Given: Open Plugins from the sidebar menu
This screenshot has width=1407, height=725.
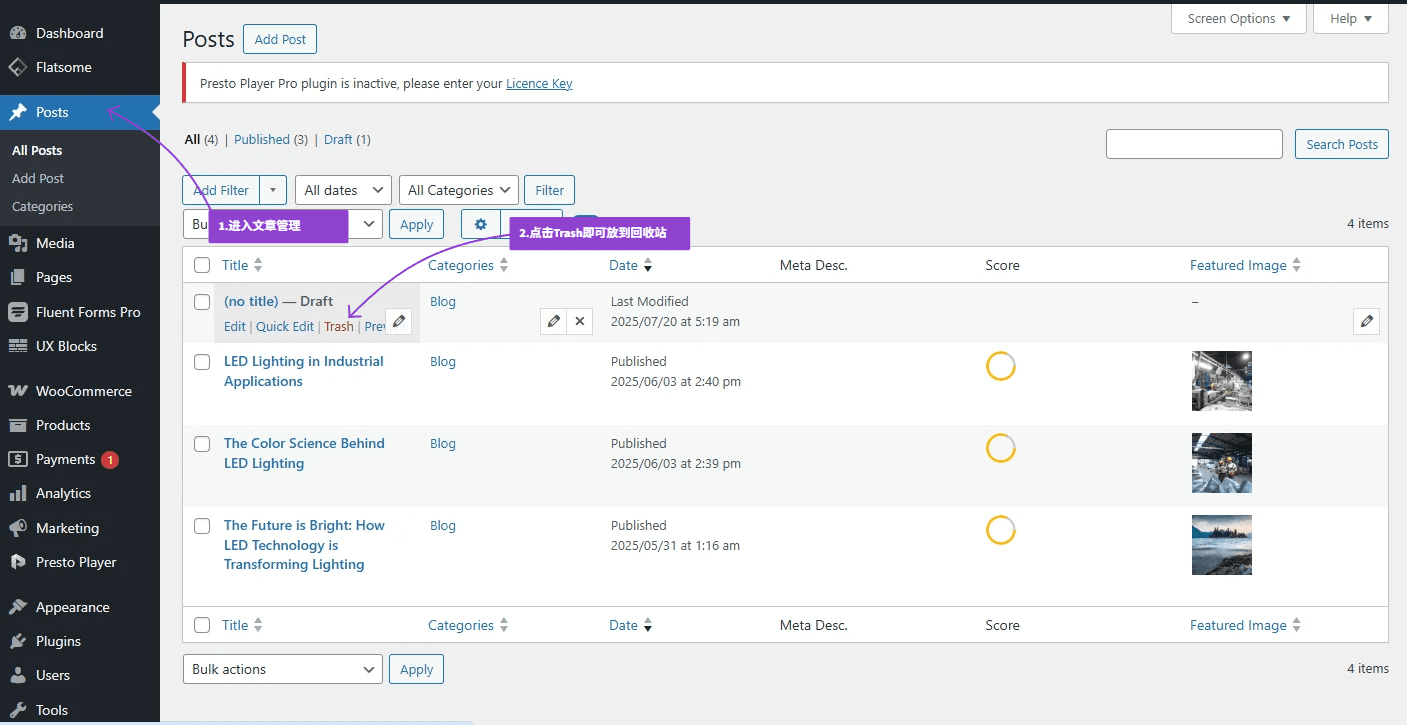Looking at the screenshot, I should [58, 641].
